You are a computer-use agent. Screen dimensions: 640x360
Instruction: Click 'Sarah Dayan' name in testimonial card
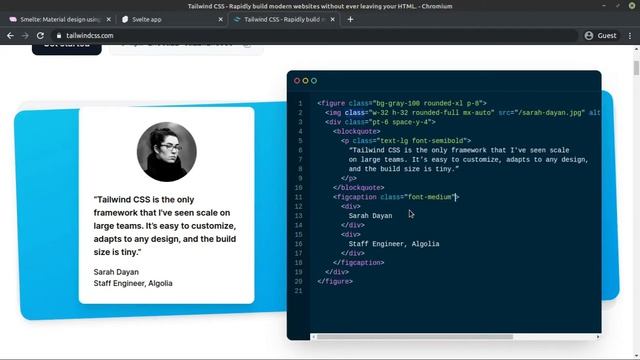tap(116, 272)
